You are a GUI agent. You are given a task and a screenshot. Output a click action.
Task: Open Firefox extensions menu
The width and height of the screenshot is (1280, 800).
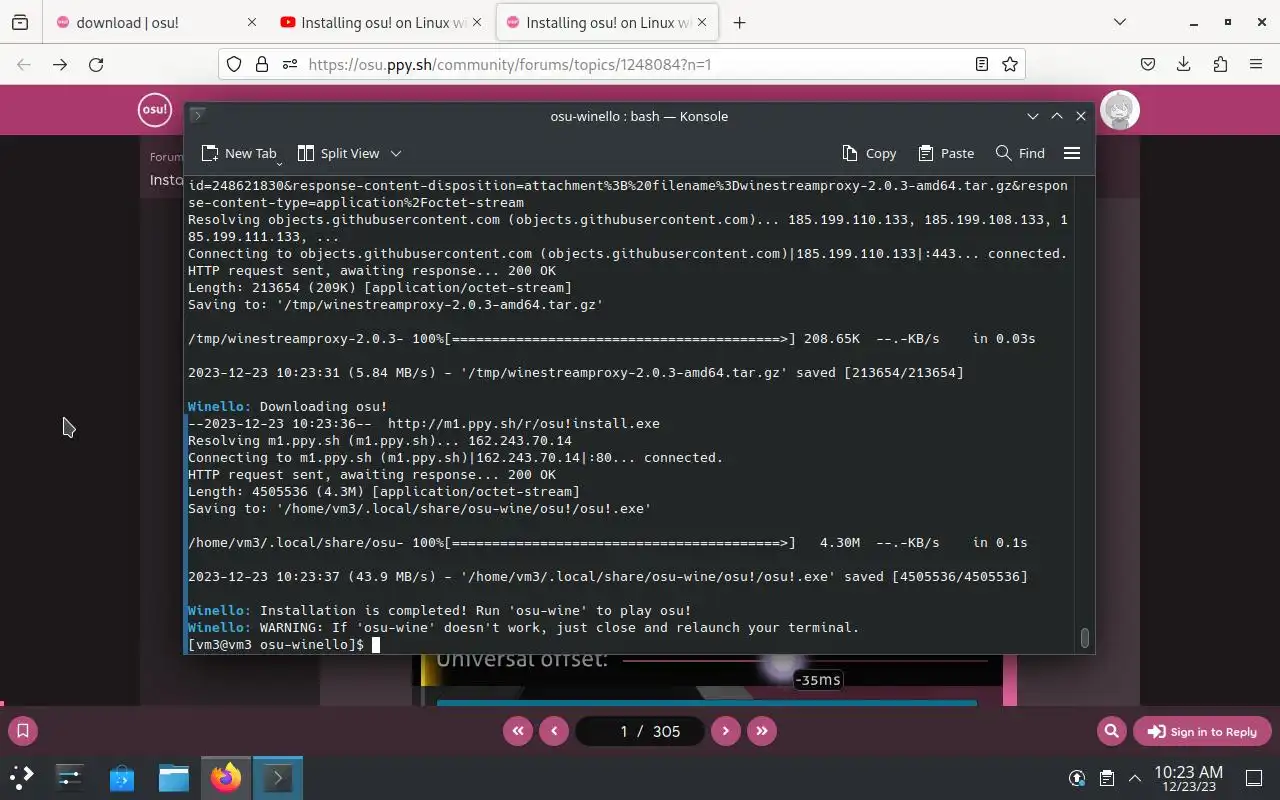[x=1220, y=64]
